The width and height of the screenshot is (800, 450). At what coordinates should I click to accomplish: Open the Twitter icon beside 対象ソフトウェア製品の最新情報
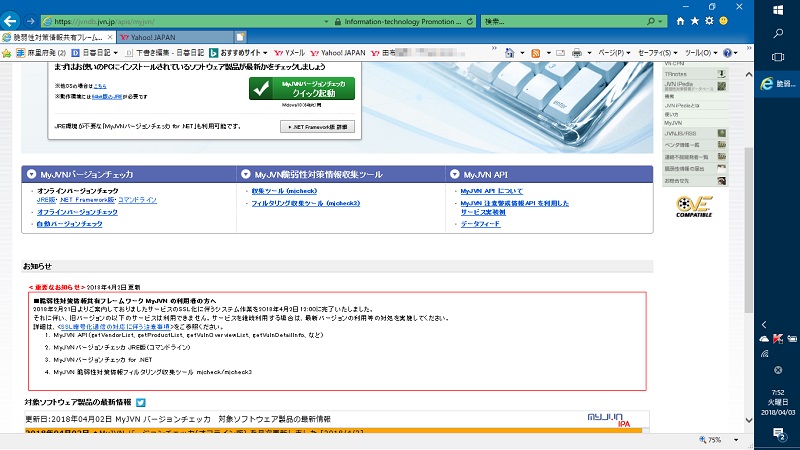point(141,403)
